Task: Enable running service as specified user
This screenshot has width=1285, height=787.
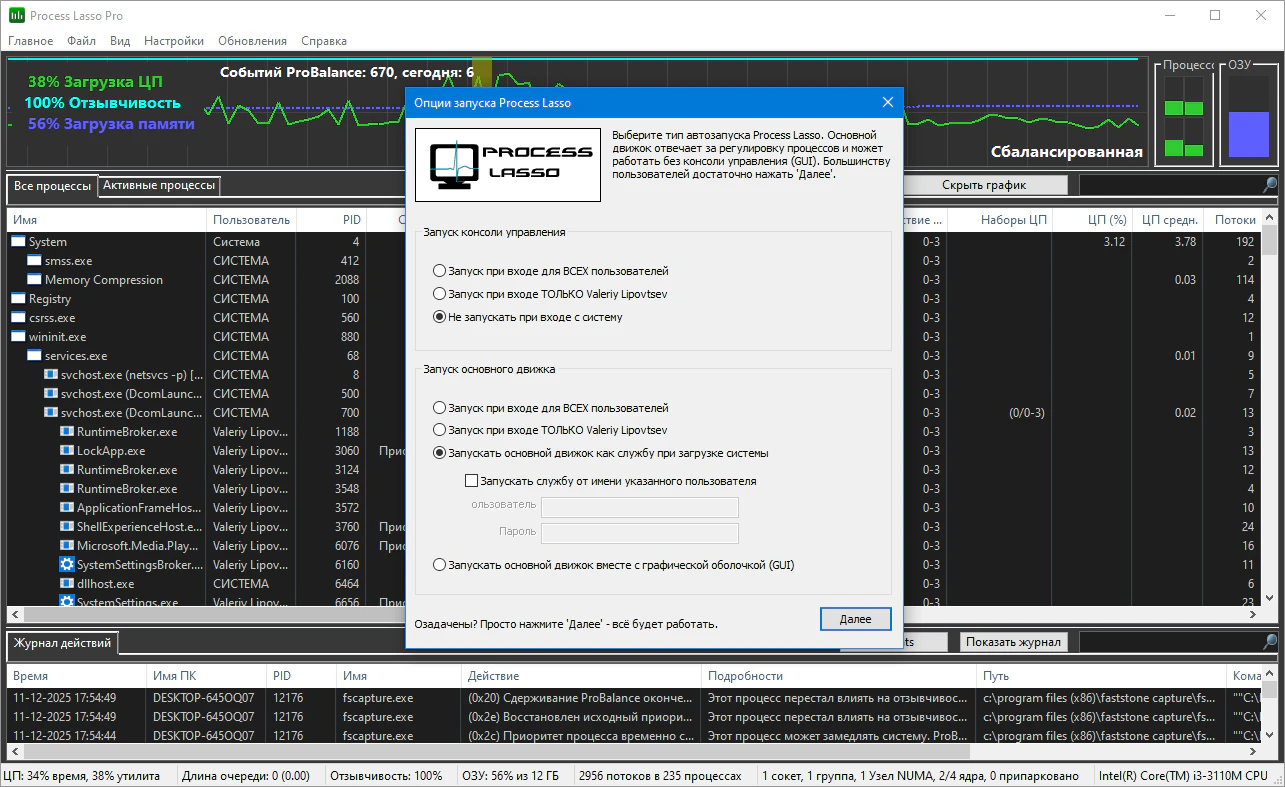Action: pos(472,481)
